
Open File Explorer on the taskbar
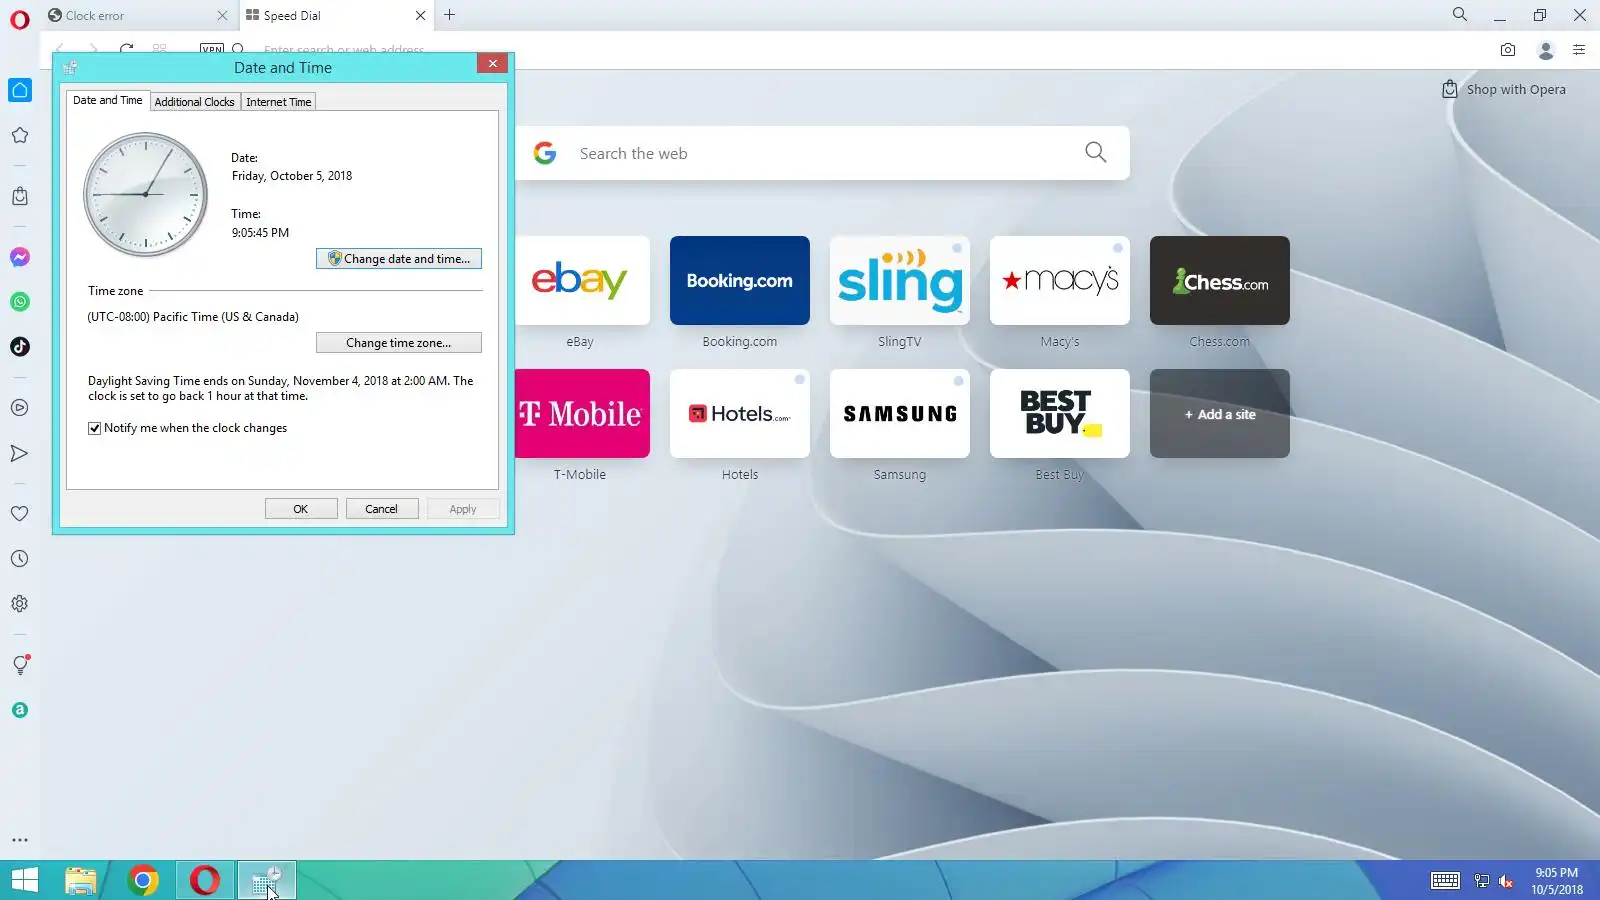[81, 880]
